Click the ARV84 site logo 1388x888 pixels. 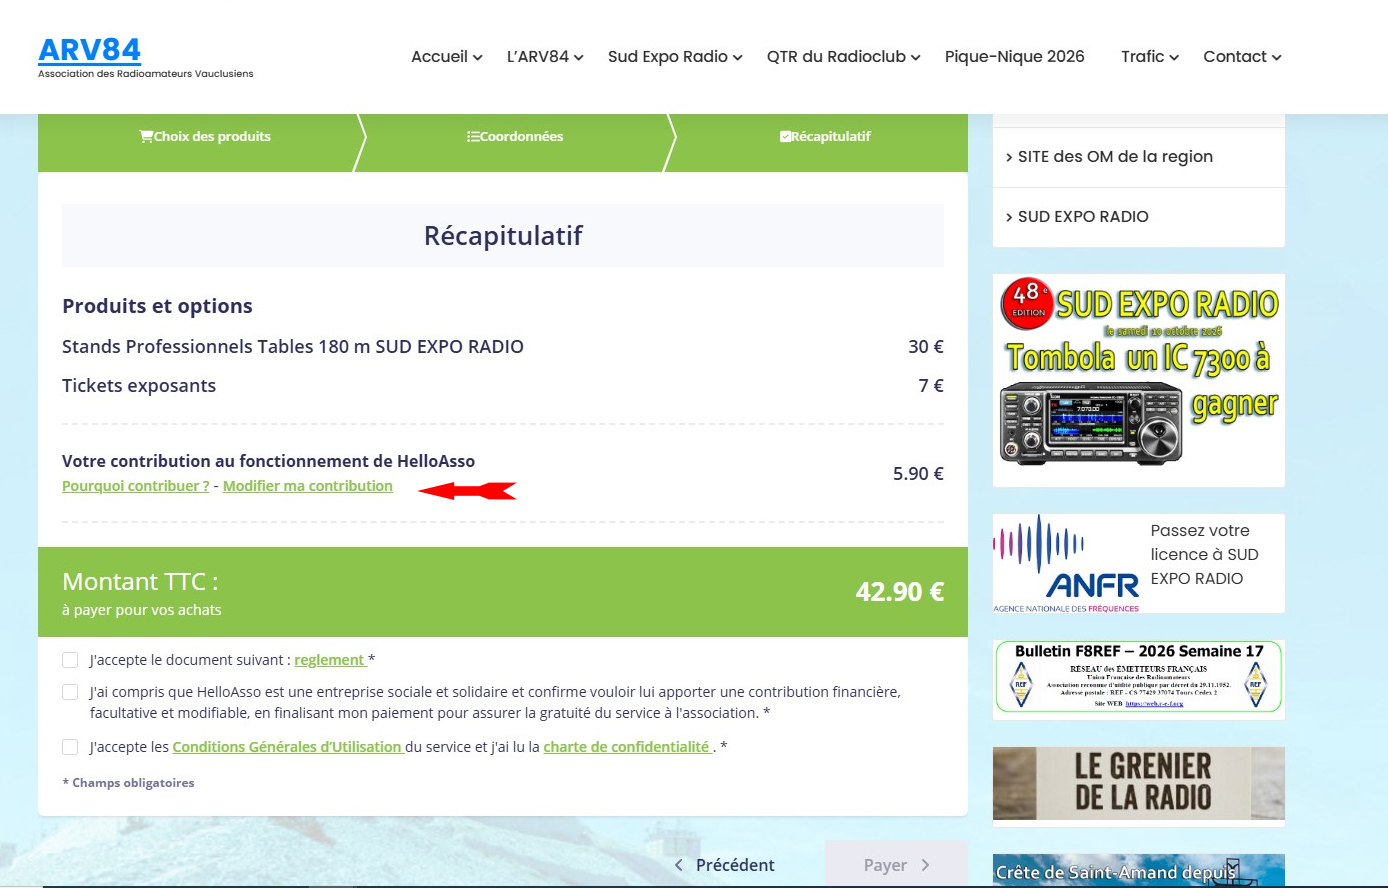click(x=90, y=50)
